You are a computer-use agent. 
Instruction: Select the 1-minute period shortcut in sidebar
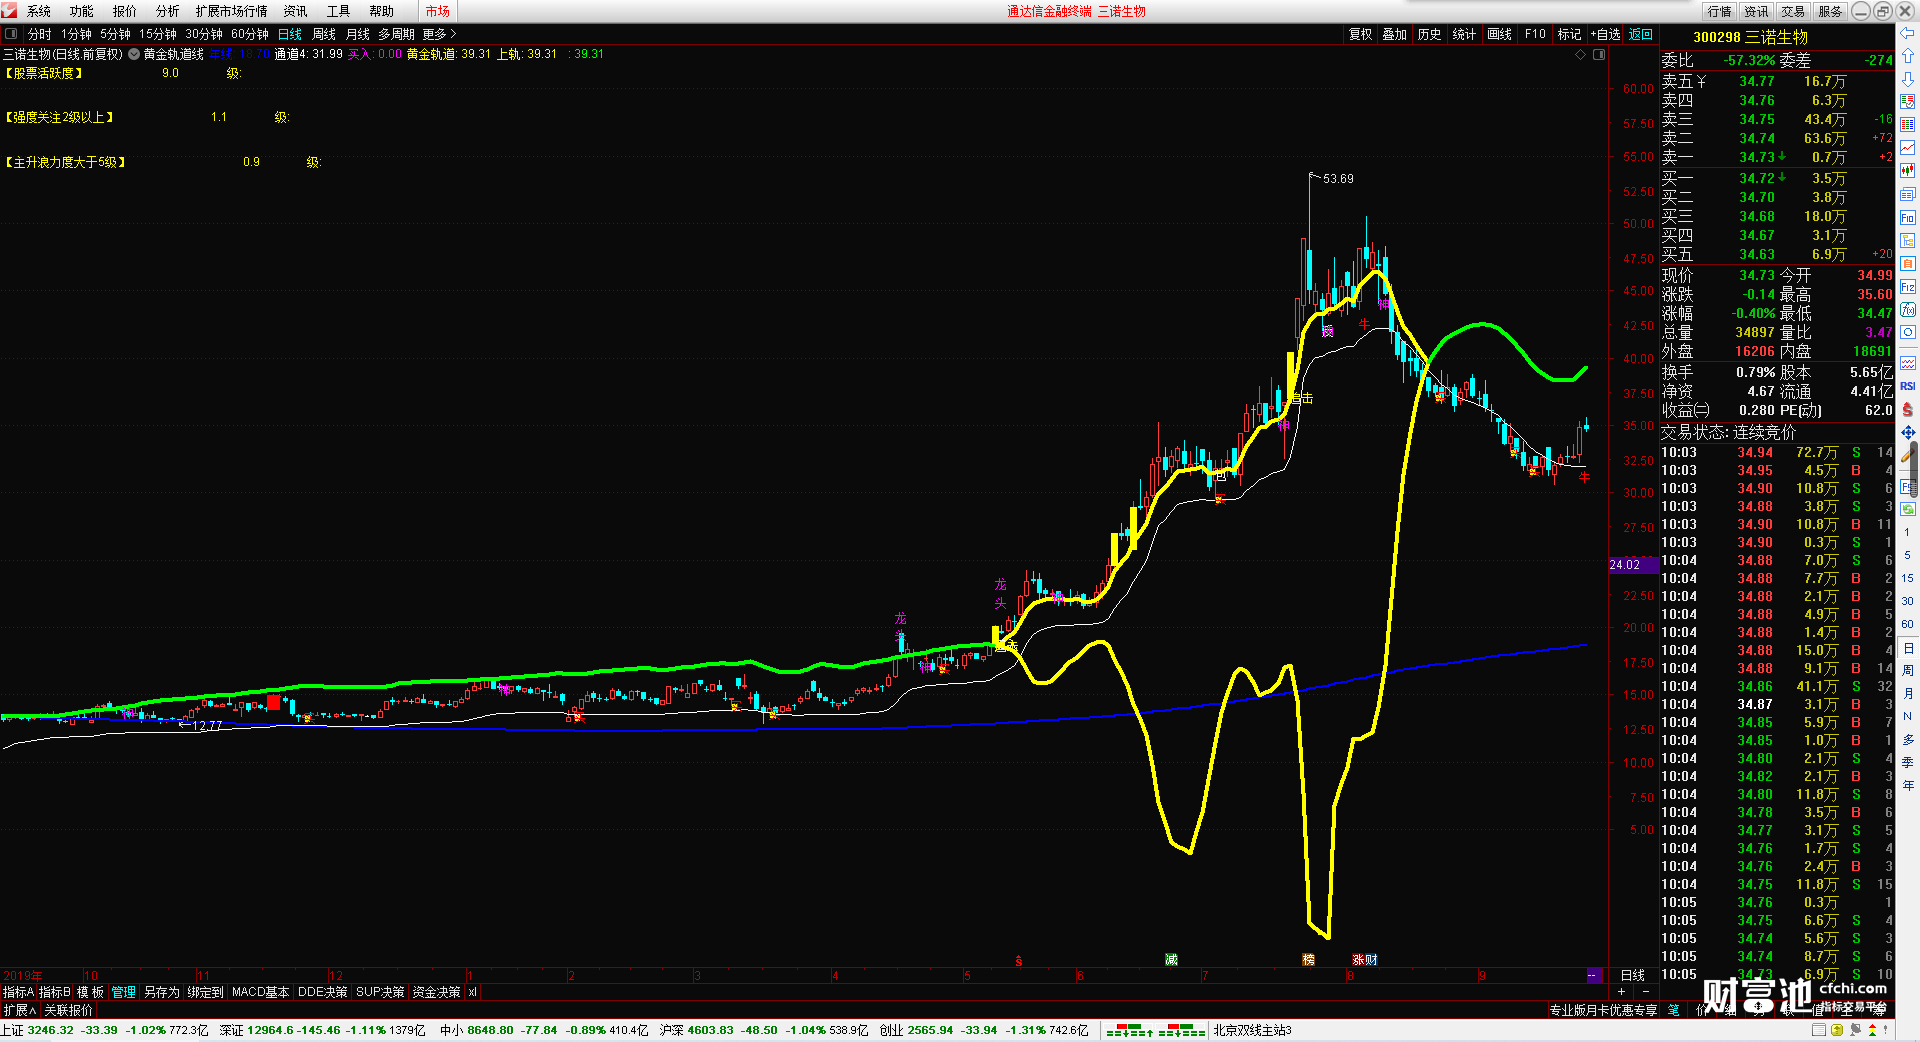[x=1907, y=532]
